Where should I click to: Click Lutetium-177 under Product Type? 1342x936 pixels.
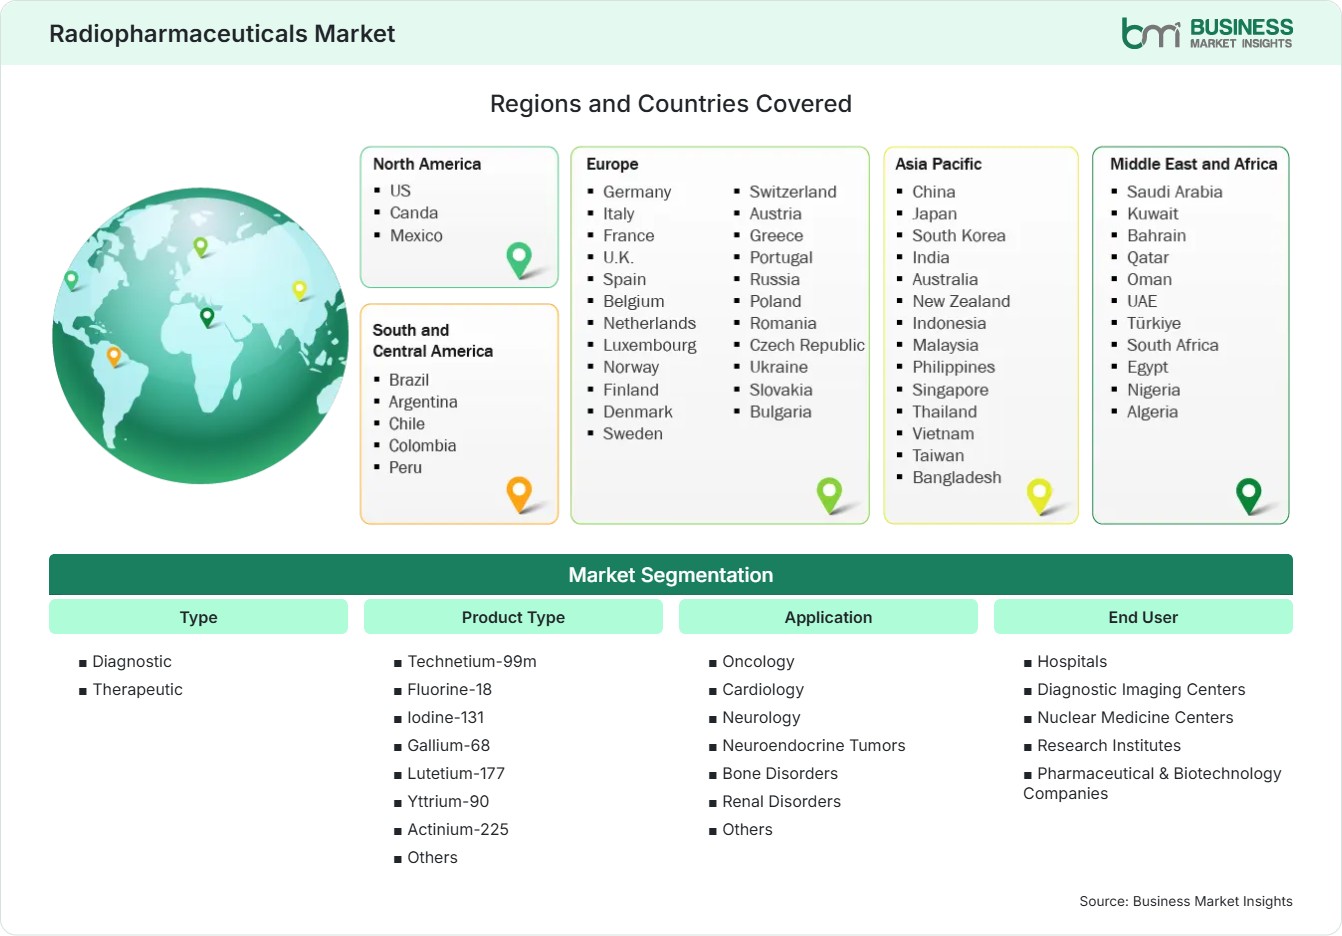tap(456, 774)
